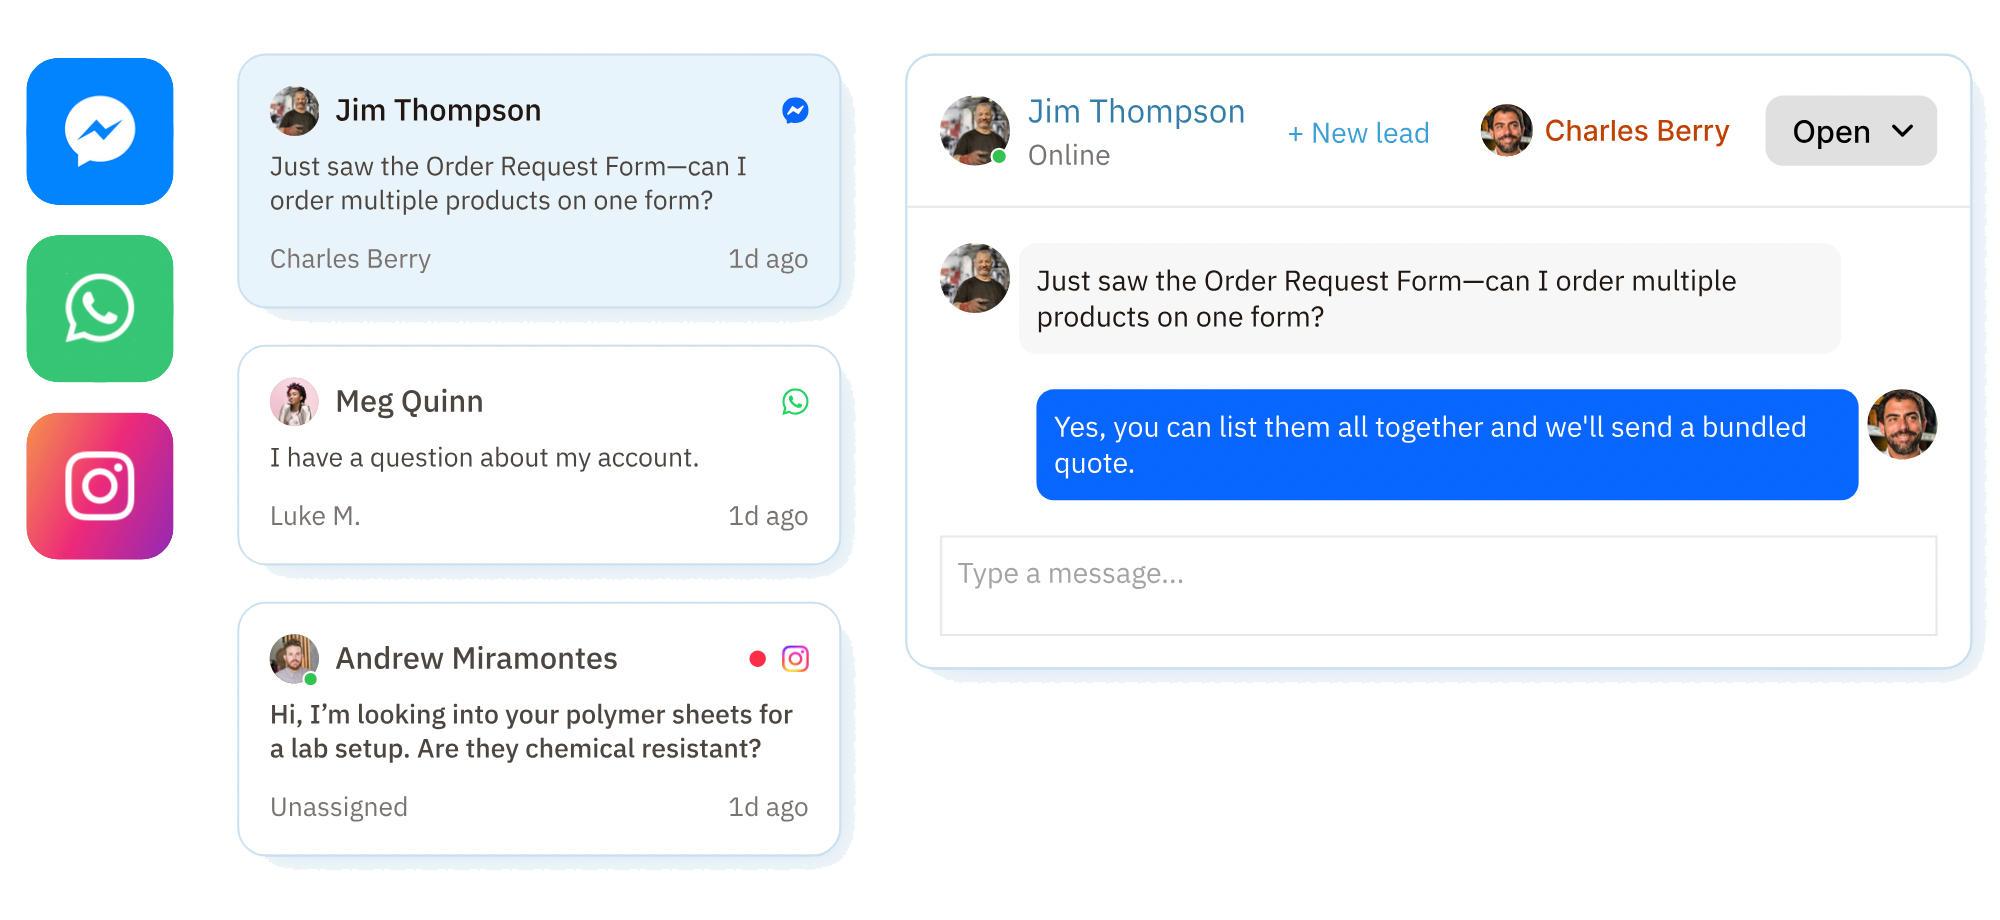The height and width of the screenshot is (920, 2000).
Task: Open the Open status dropdown
Action: (x=1830, y=131)
